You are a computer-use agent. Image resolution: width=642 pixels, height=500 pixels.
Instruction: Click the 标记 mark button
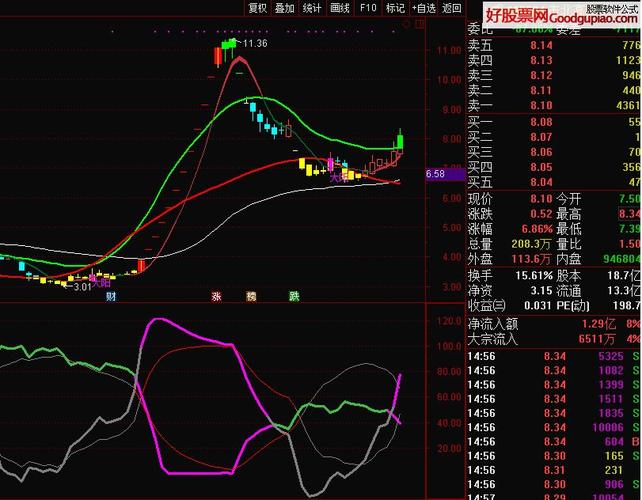(395, 8)
